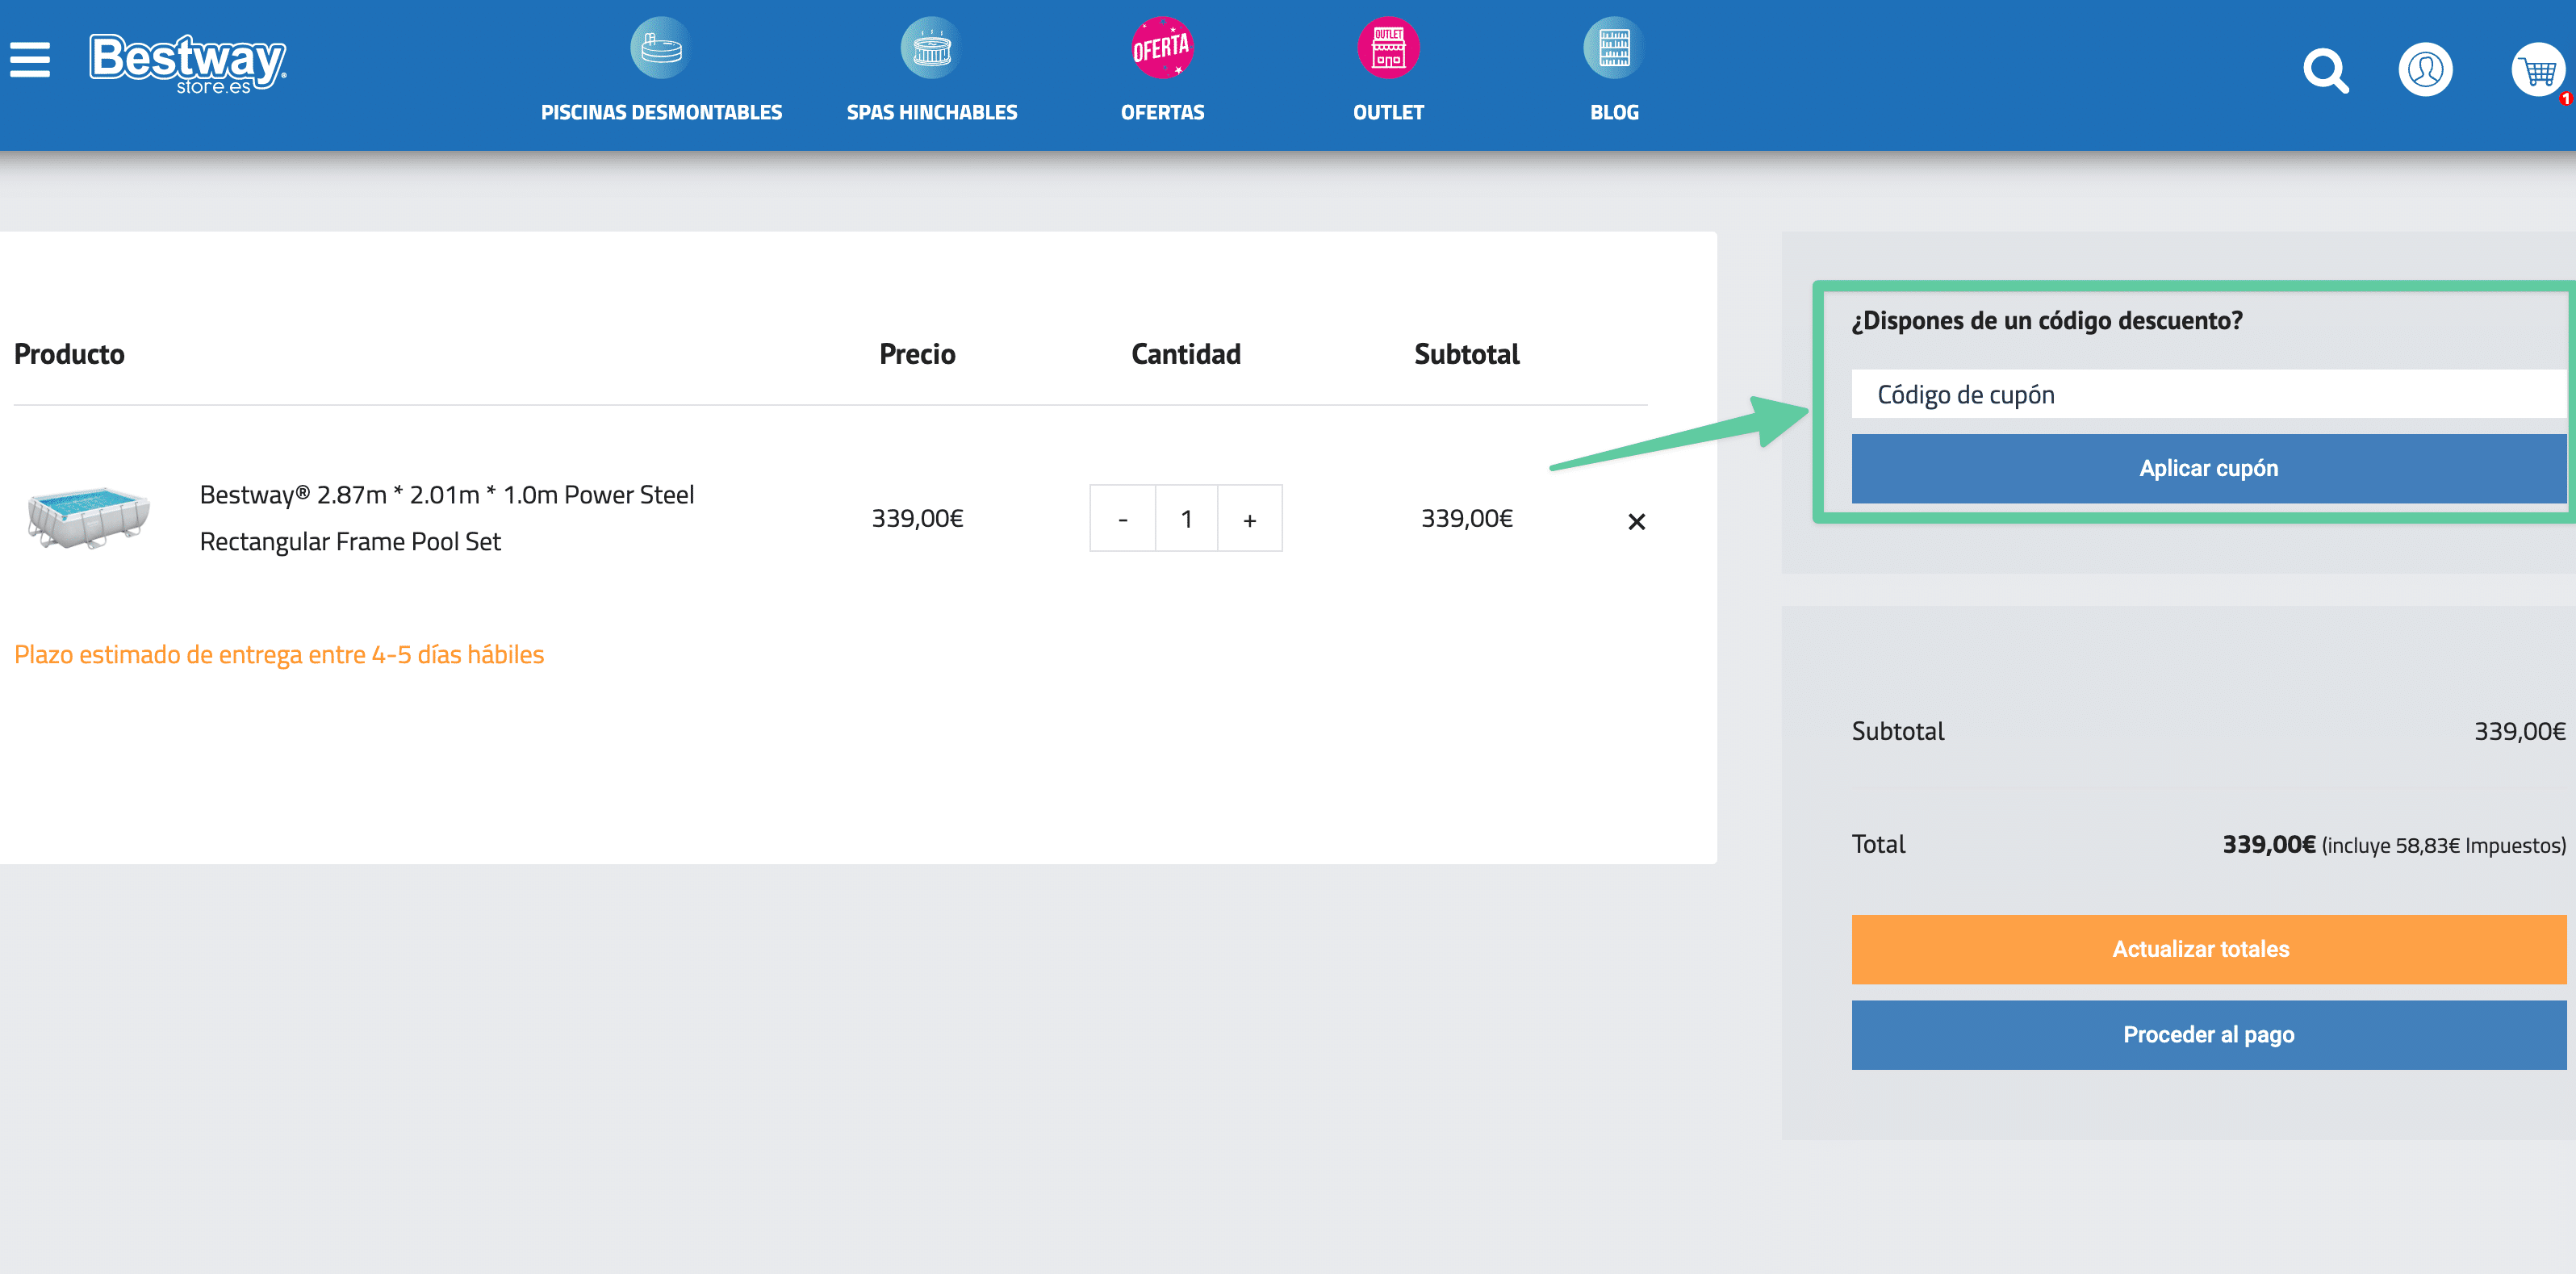Increase quantity with the plus button
The height and width of the screenshot is (1274, 2576).
click(x=1249, y=519)
